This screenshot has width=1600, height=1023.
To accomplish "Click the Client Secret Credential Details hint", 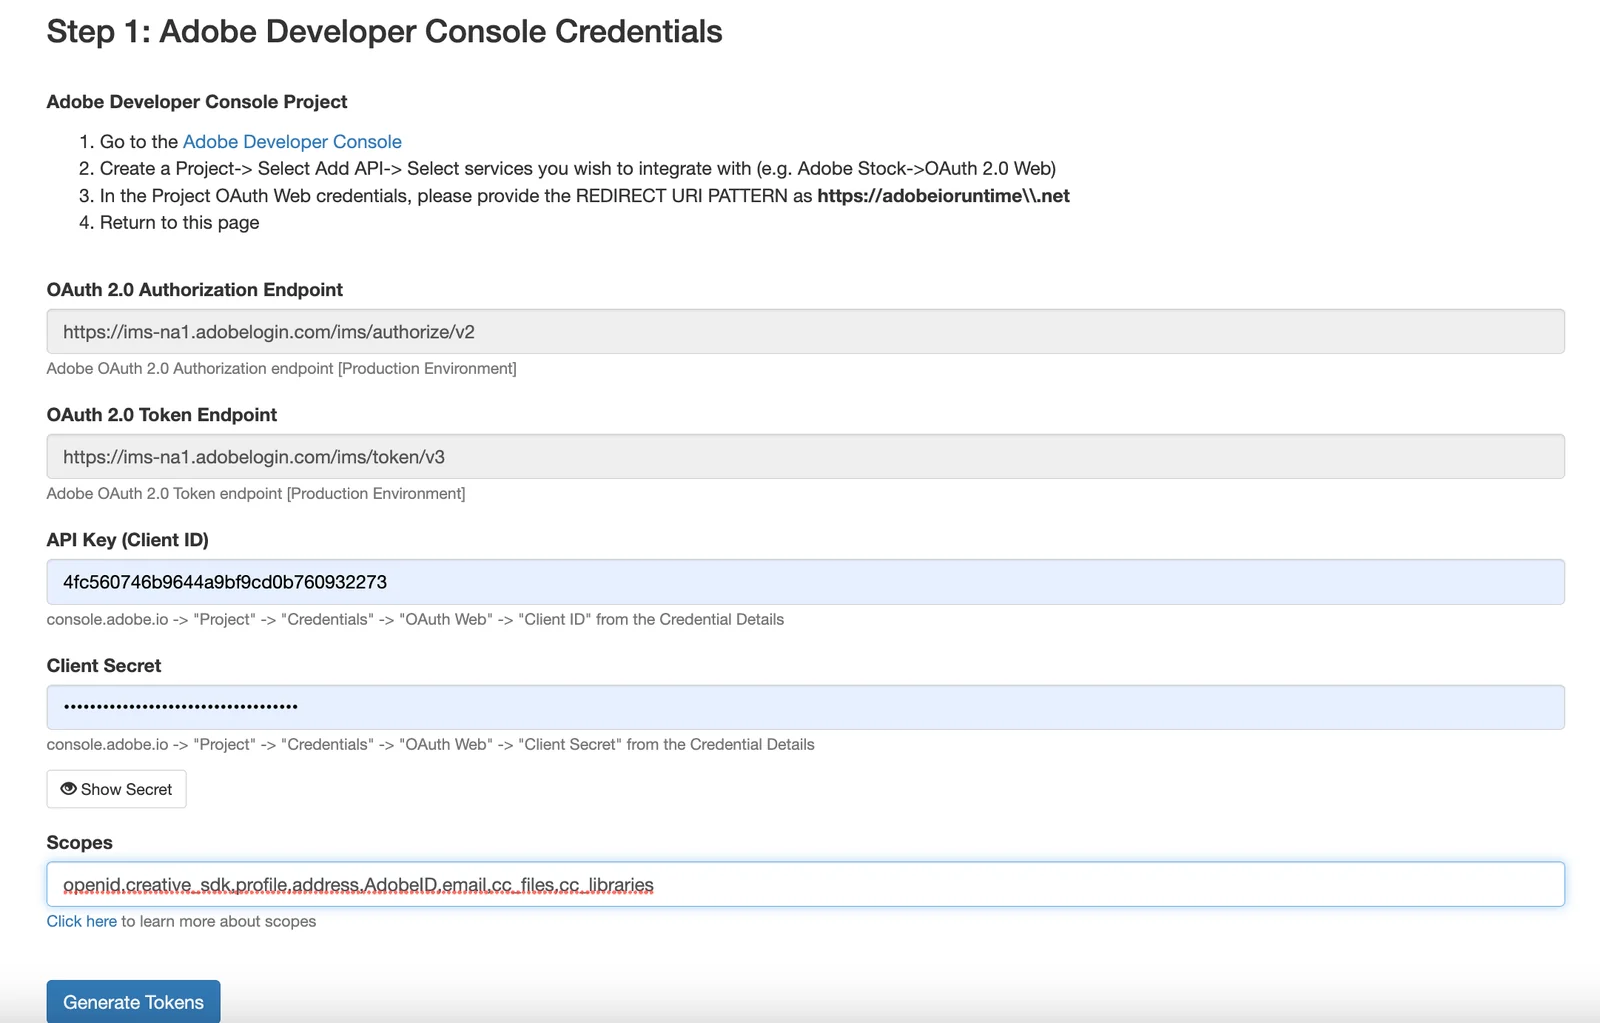I will [431, 745].
